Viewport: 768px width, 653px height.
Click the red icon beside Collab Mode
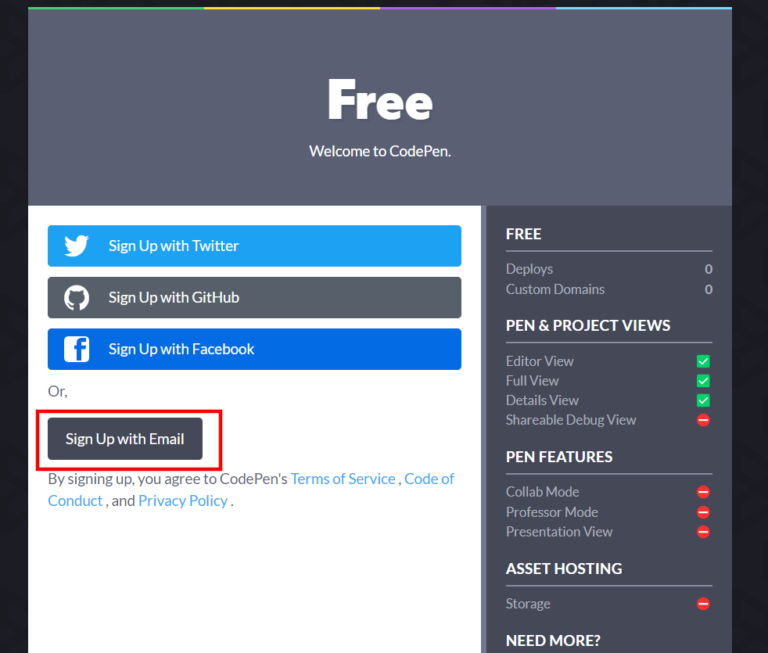click(703, 492)
